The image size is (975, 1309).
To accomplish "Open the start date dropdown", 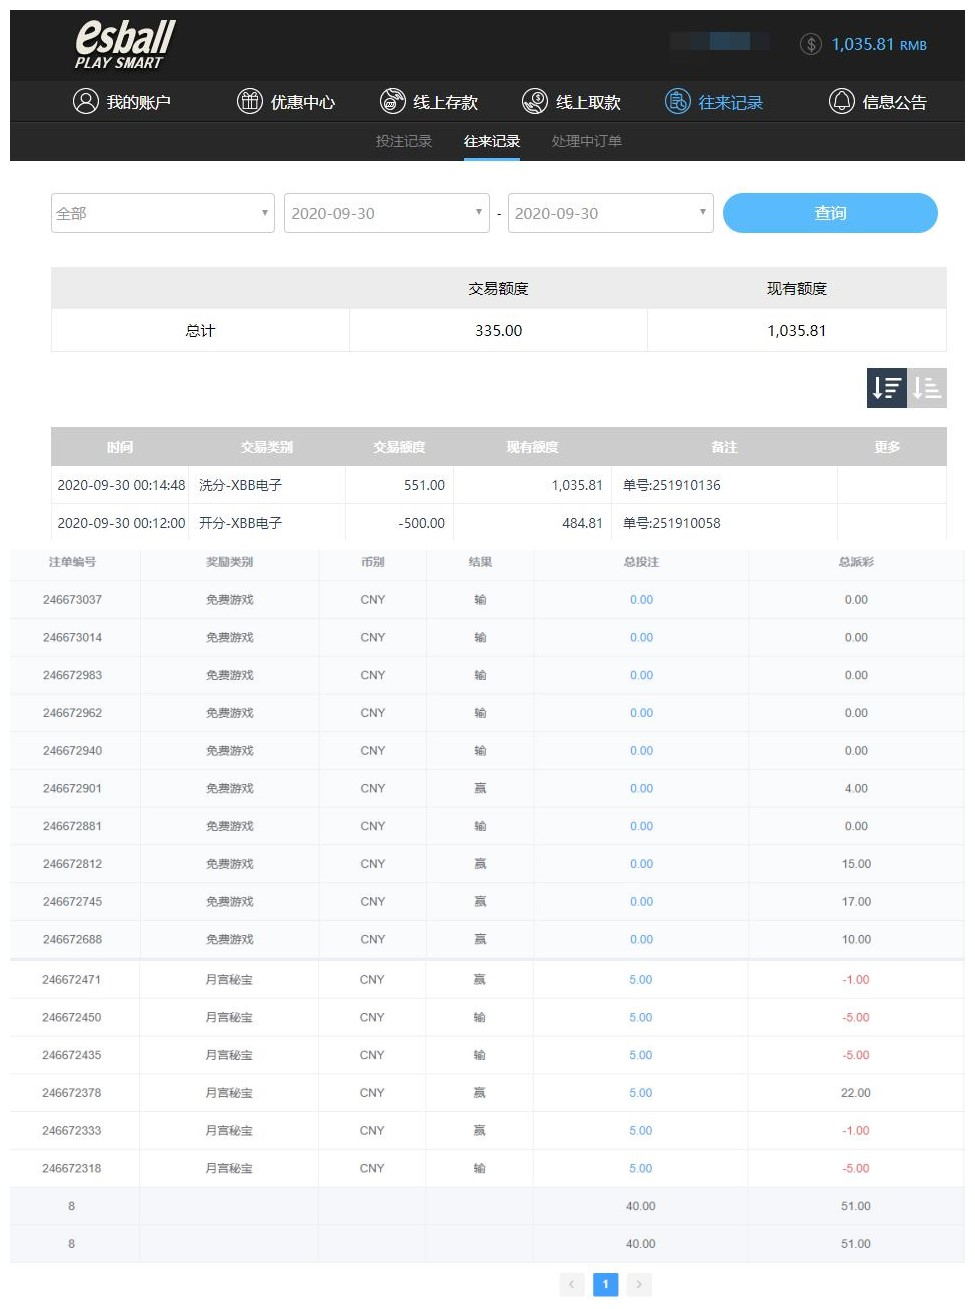I will pyautogui.click(x=386, y=213).
